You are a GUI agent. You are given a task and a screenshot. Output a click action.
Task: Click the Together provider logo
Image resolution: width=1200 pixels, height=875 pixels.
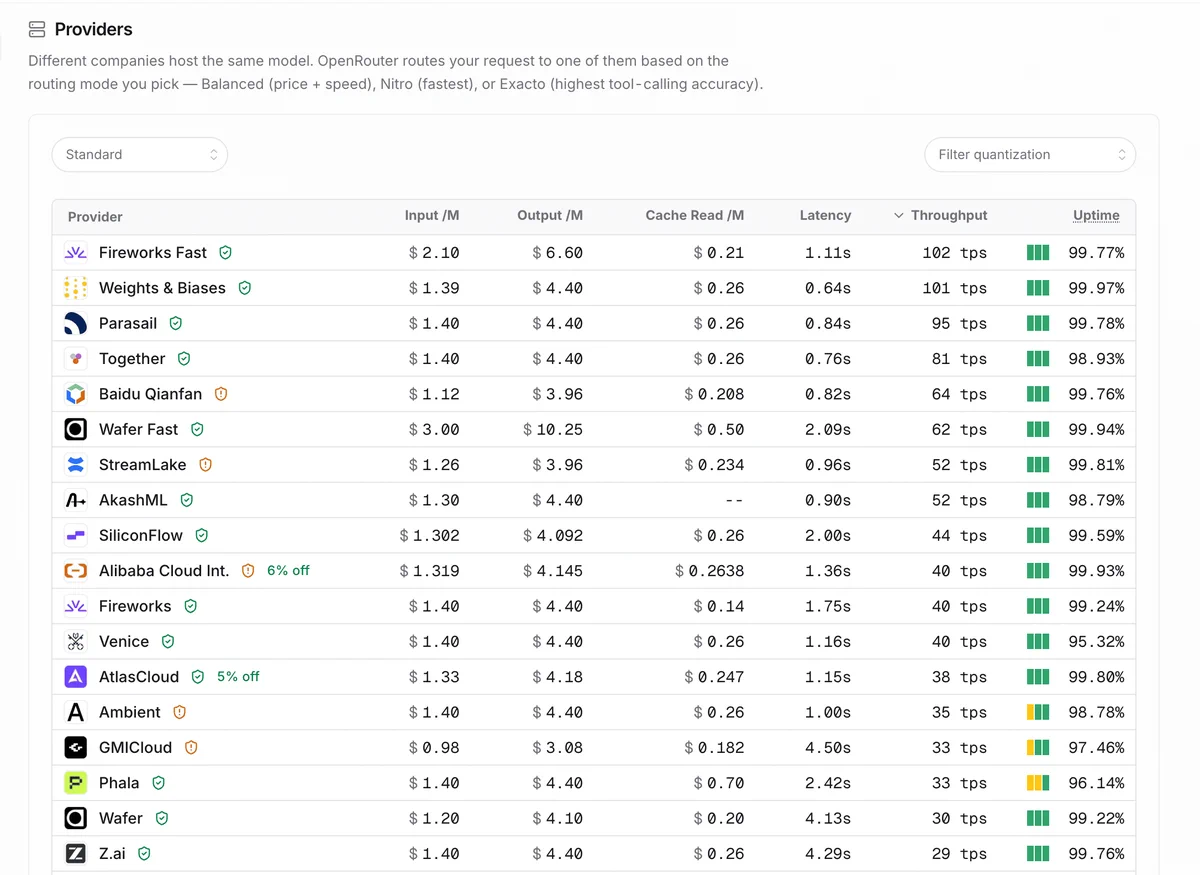pyautogui.click(x=76, y=359)
